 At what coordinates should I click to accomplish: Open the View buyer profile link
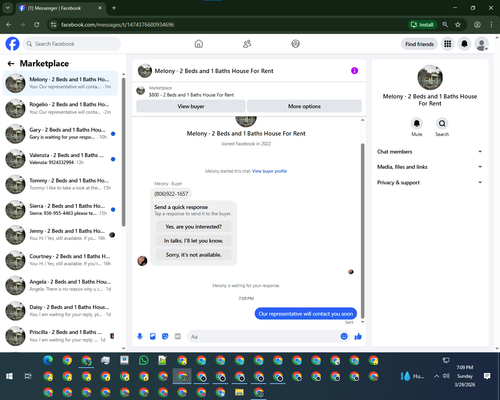click(x=269, y=171)
